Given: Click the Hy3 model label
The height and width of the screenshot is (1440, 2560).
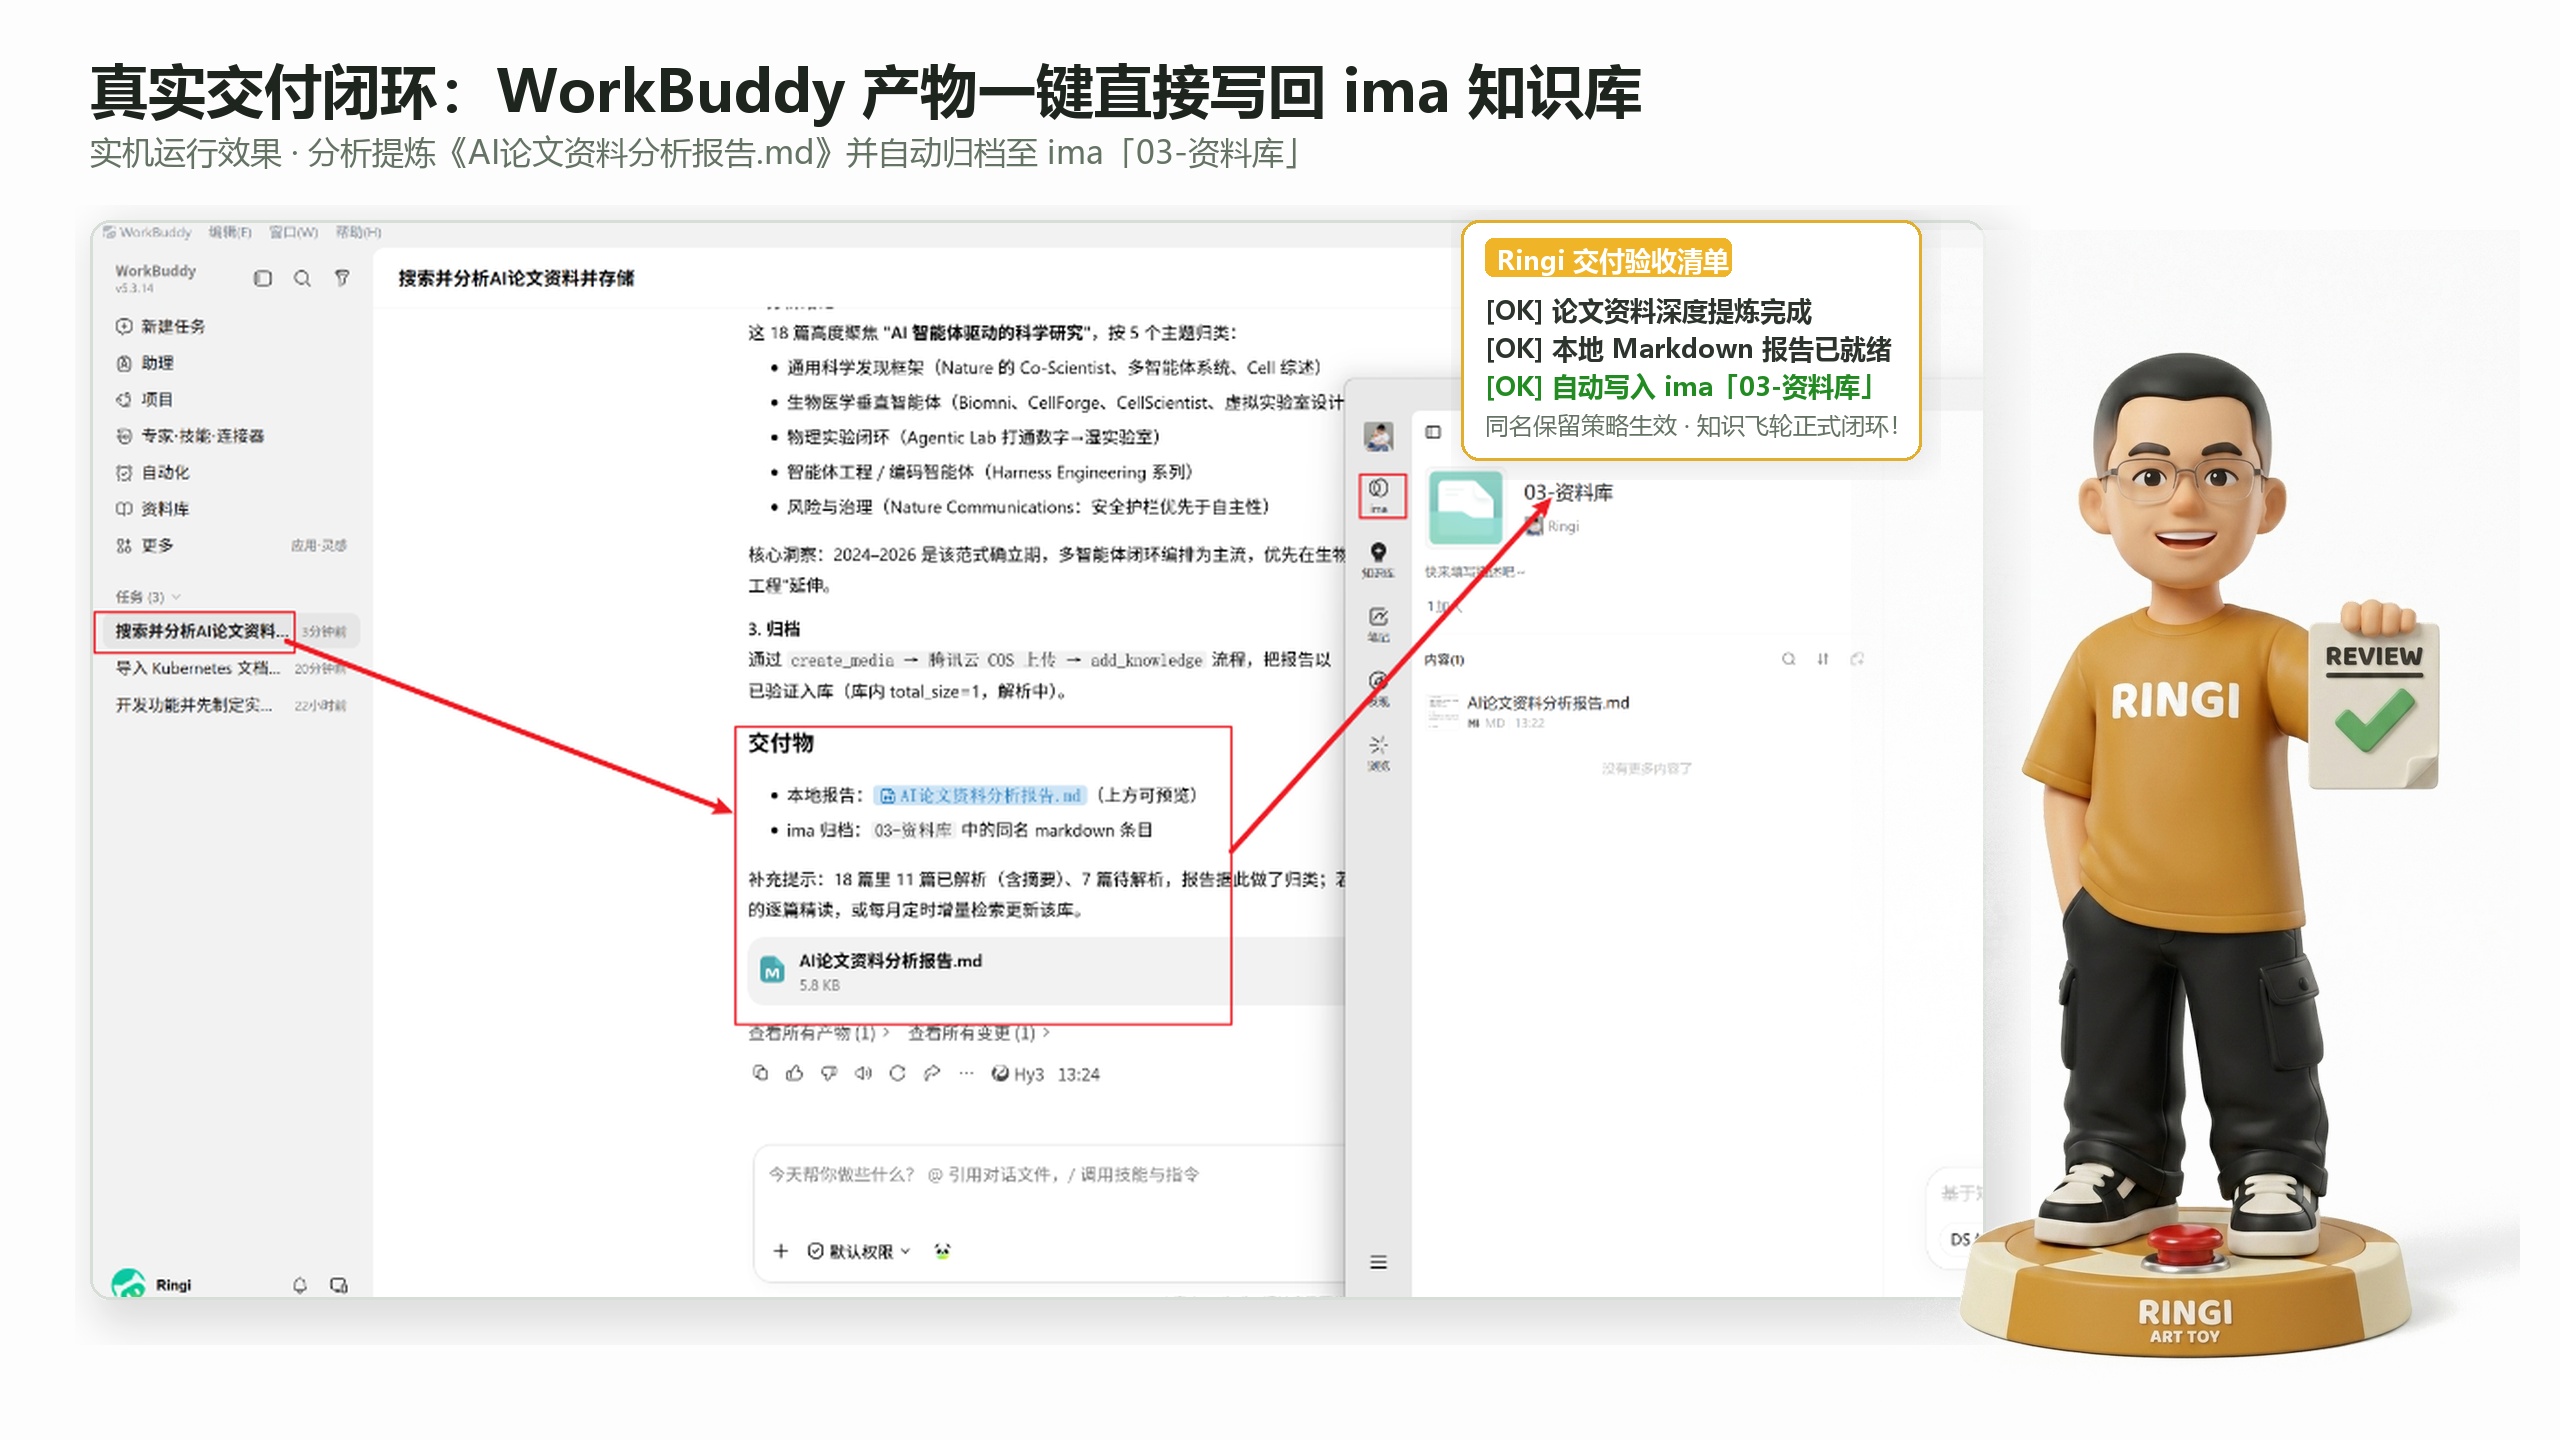Looking at the screenshot, I should tap(1017, 1074).
